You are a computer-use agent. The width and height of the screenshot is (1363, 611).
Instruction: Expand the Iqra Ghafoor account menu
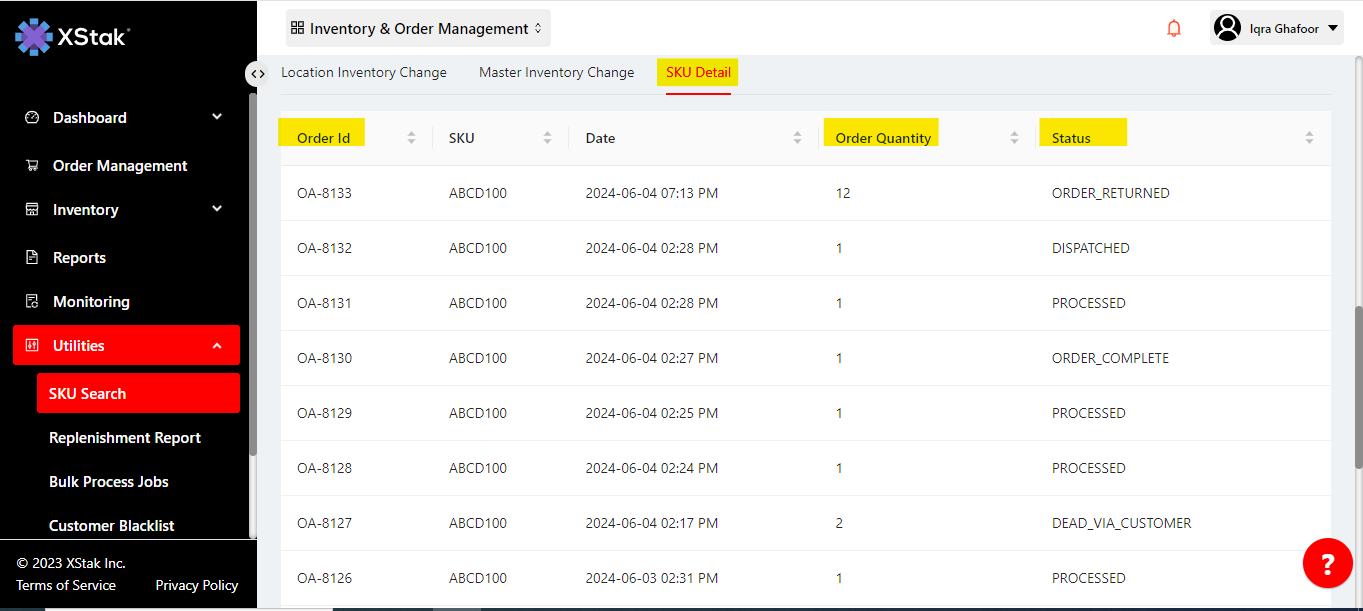tap(1333, 29)
